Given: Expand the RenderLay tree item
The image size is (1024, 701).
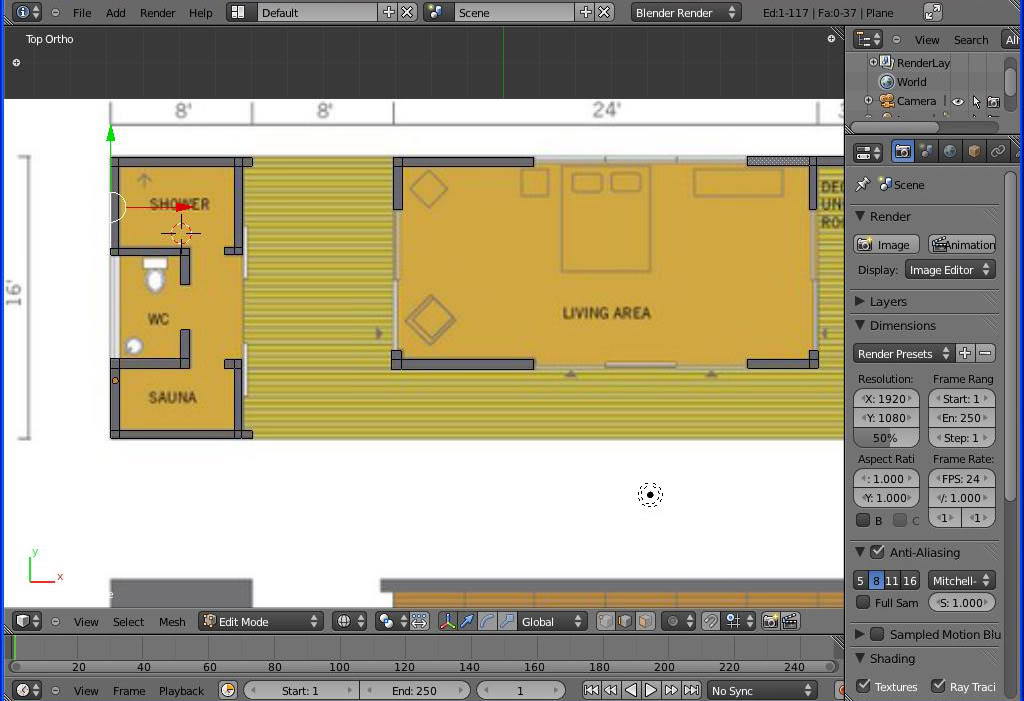Looking at the screenshot, I should [872, 63].
